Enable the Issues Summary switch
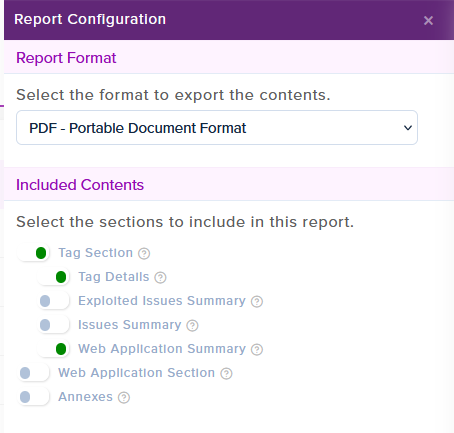Viewport: 454px width, 433px height. coord(53,325)
